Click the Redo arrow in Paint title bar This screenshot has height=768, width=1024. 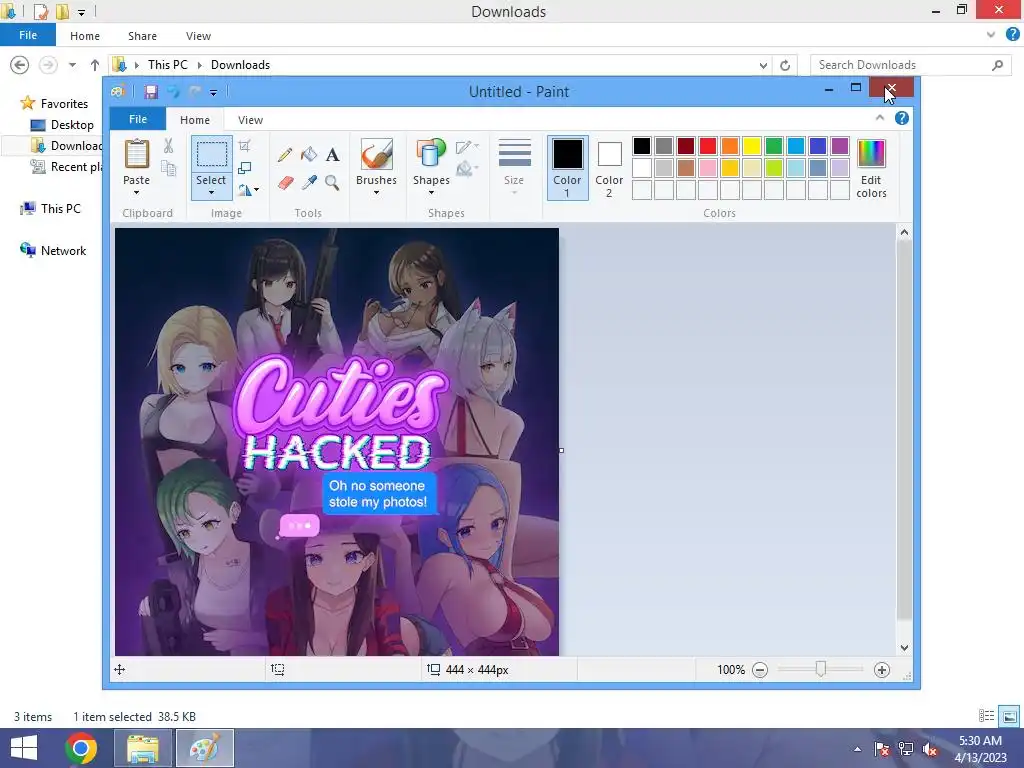click(195, 92)
